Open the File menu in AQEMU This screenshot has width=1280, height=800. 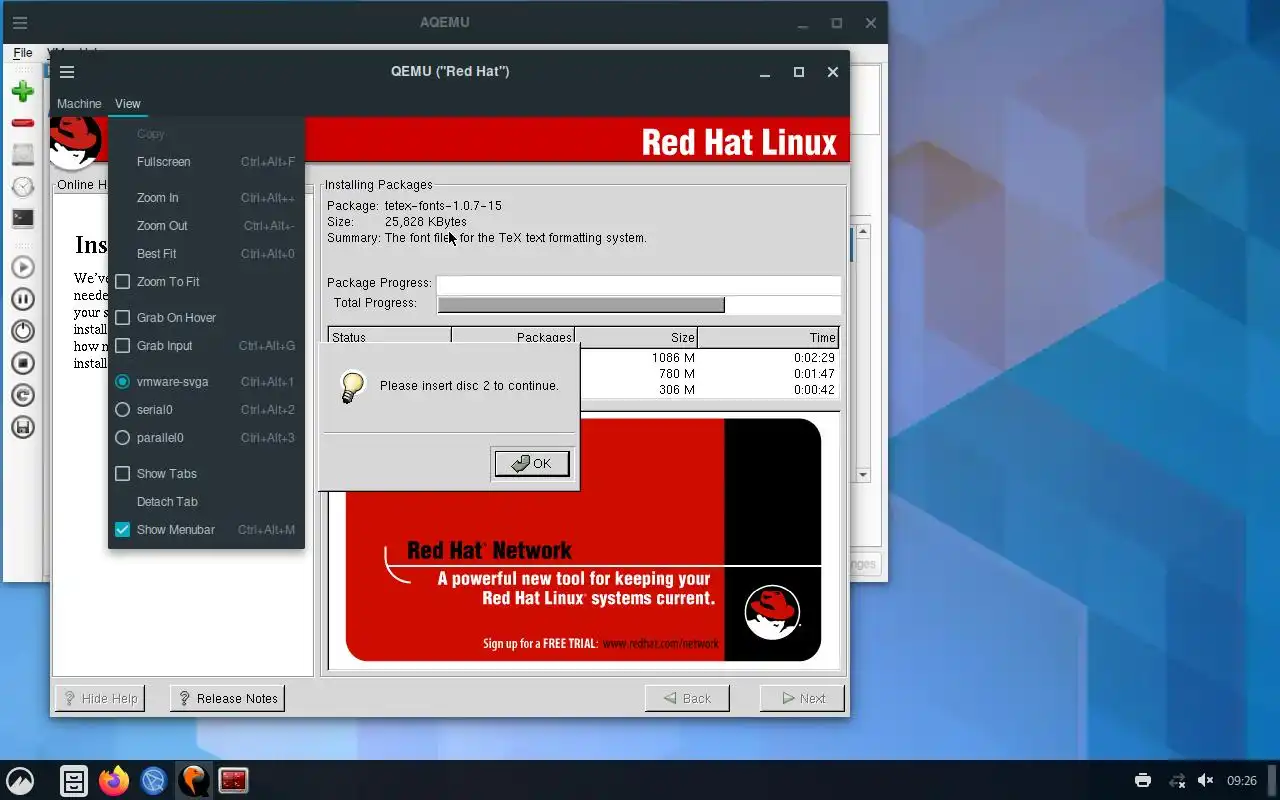coord(22,53)
